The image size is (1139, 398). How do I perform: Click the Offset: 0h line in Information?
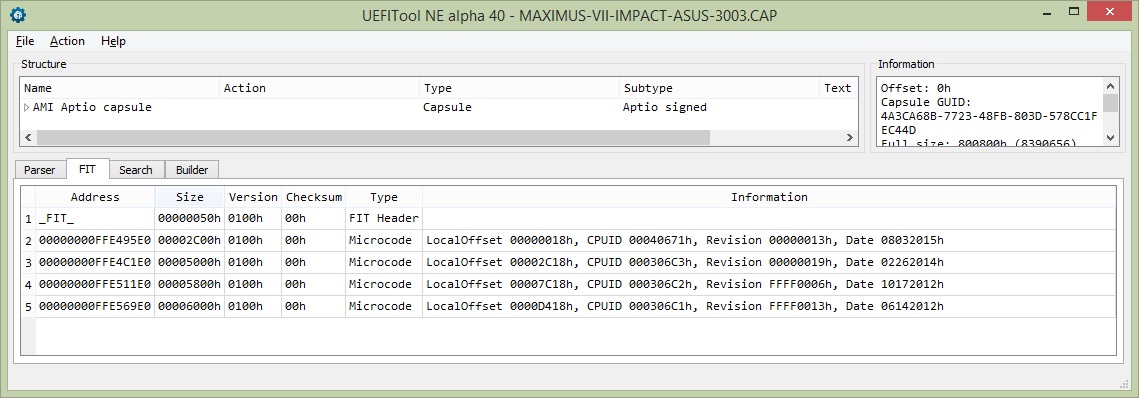(915, 88)
